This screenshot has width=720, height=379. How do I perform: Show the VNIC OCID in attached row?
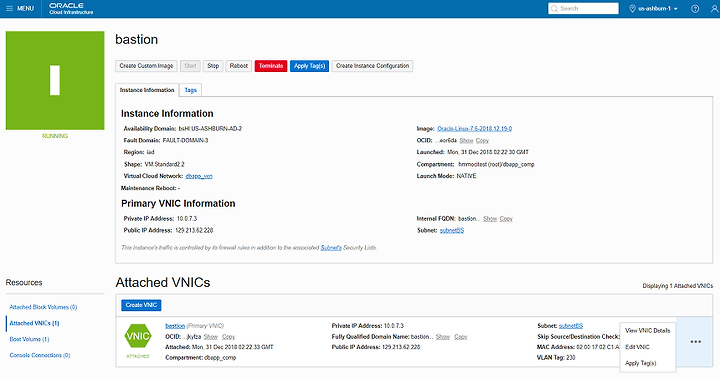click(211, 337)
